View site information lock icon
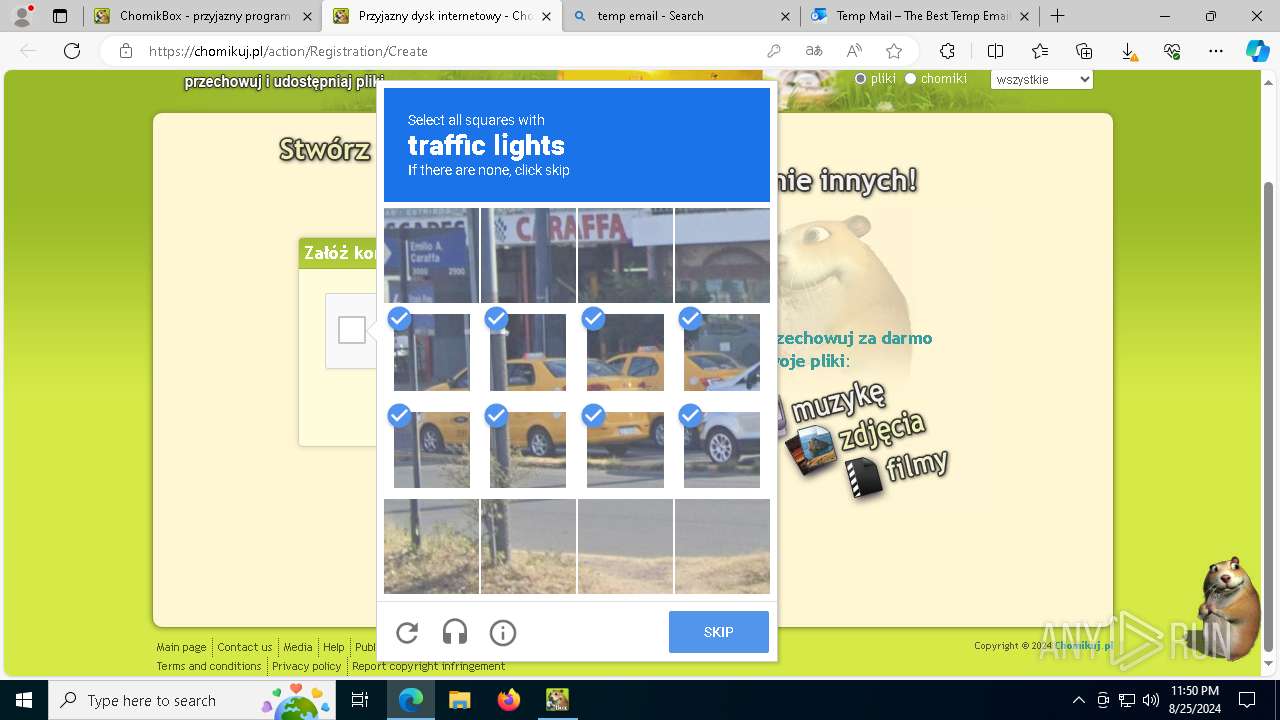The width and height of the screenshot is (1280, 720). (126, 51)
